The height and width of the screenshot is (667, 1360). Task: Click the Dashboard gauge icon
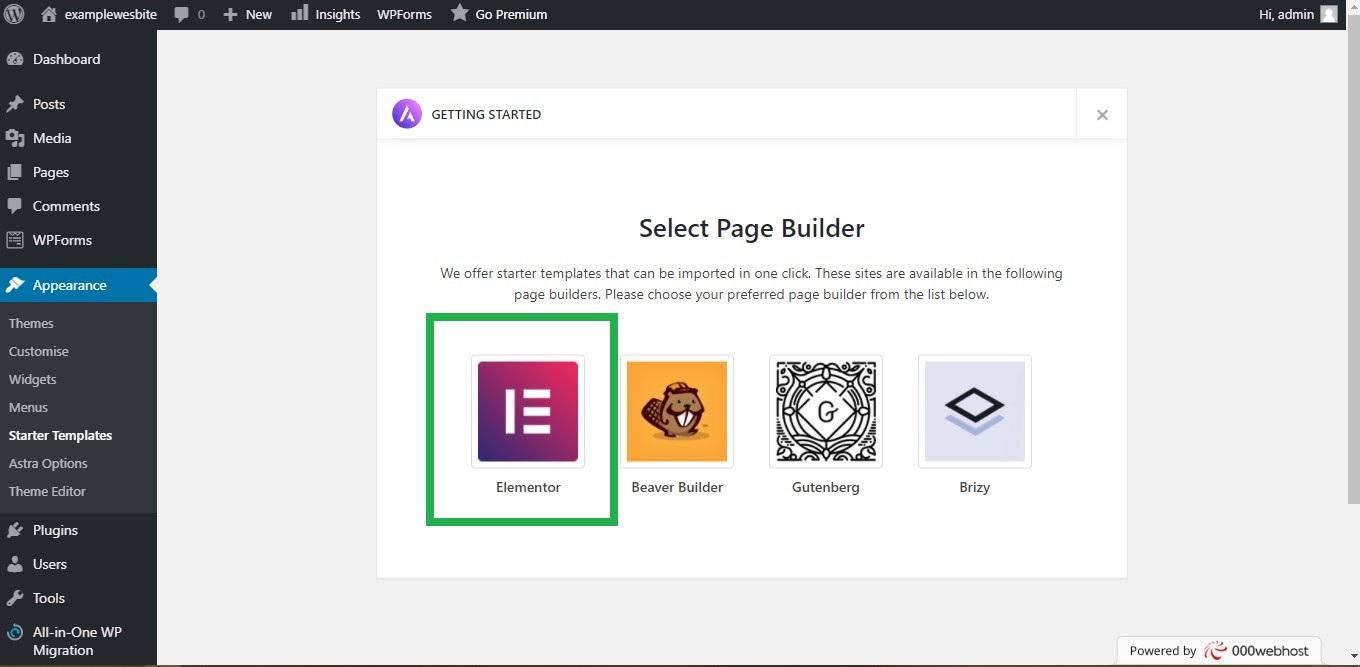click(x=15, y=59)
